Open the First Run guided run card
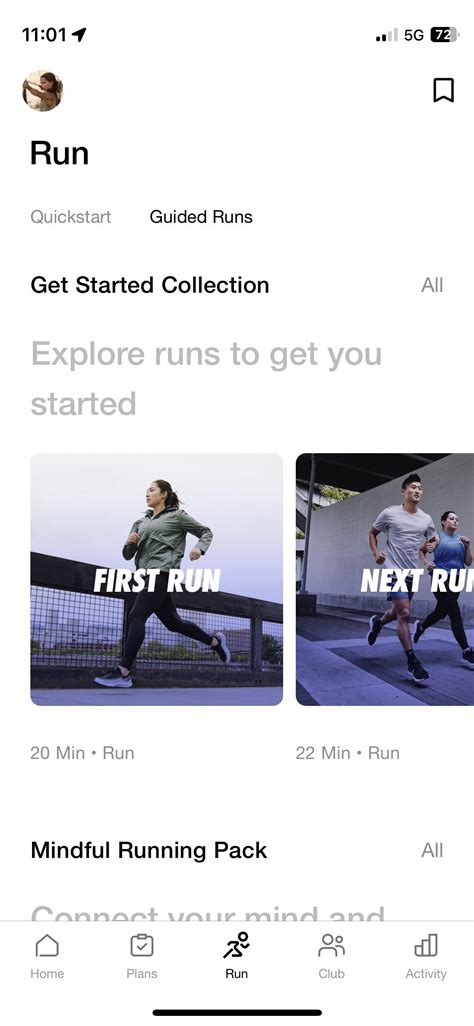This screenshot has width=474, height=1026. tap(156, 579)
